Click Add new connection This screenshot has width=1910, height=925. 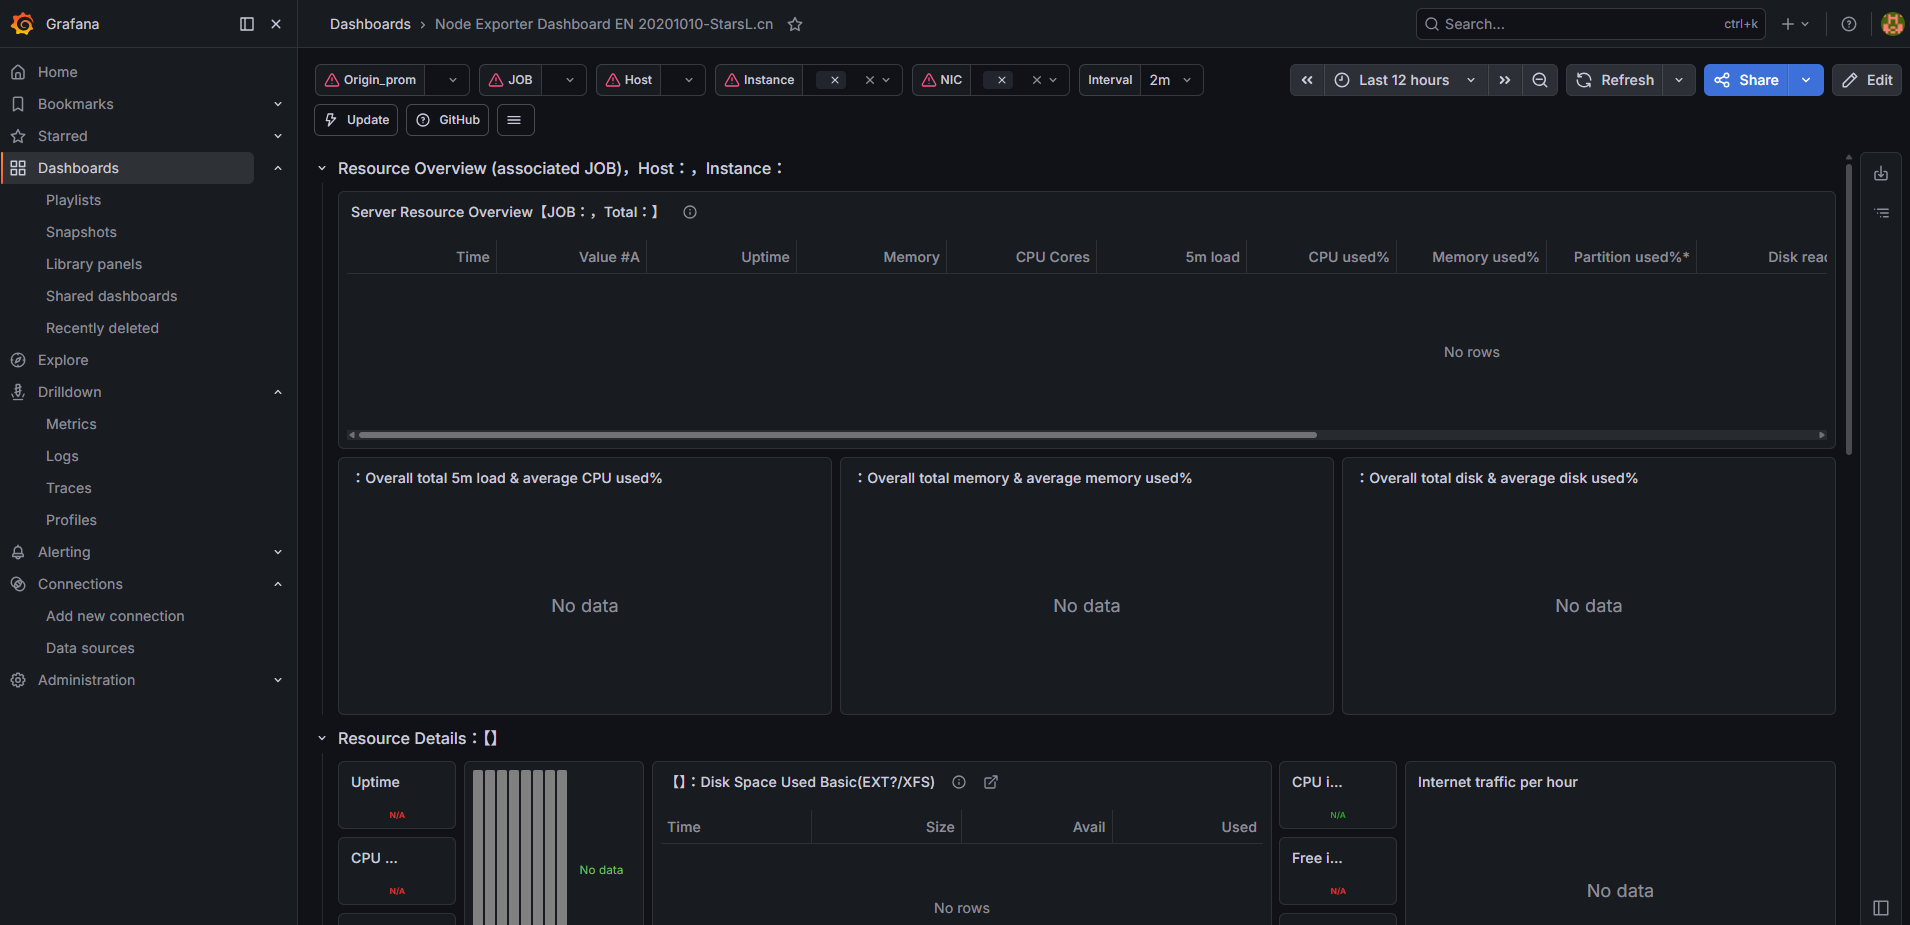coord(115,616)
